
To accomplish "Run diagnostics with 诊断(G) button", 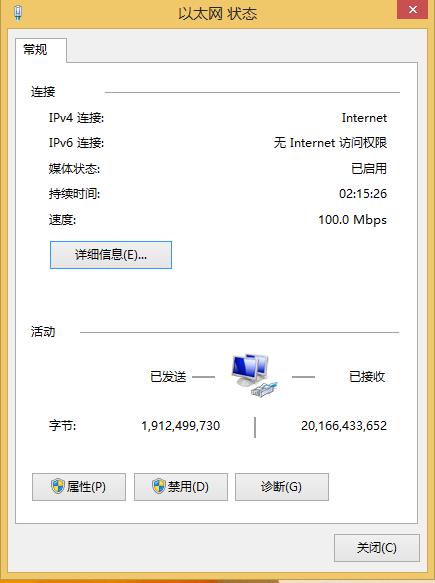I will 282,487.
